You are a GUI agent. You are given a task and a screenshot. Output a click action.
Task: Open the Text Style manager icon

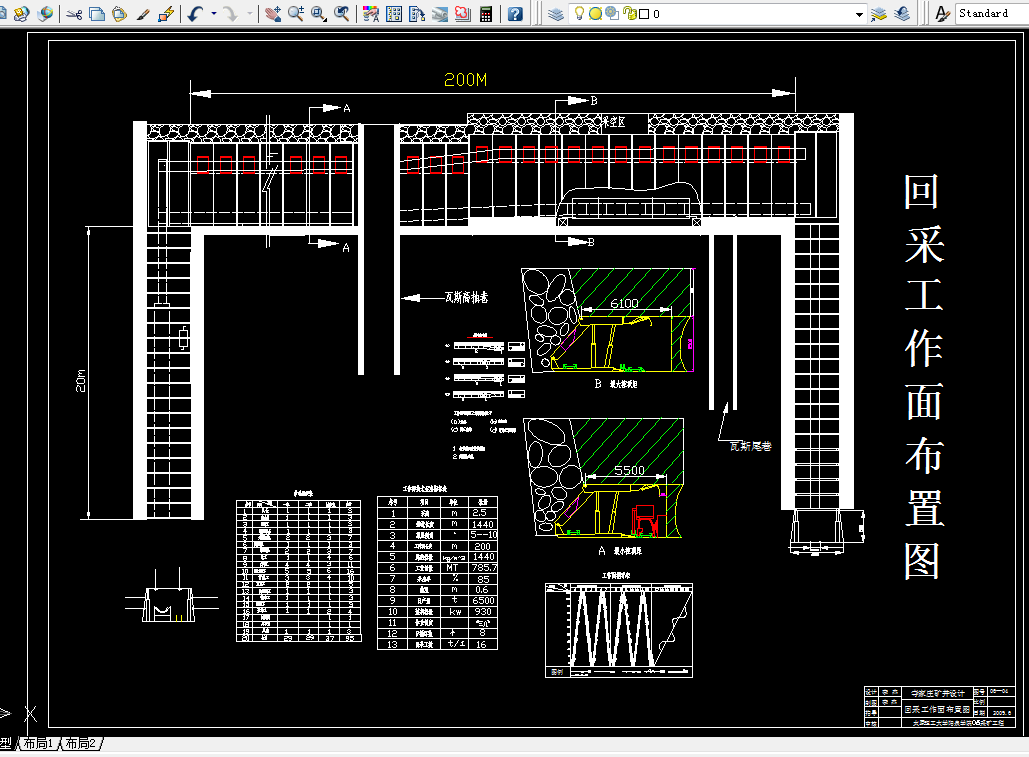tap(942, 14)
